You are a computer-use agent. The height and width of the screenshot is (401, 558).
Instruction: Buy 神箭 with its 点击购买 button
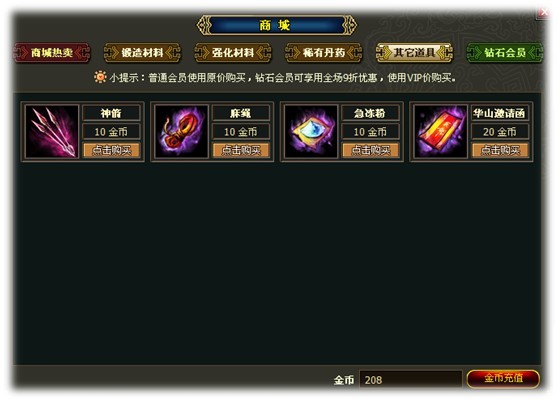point(111,150)
